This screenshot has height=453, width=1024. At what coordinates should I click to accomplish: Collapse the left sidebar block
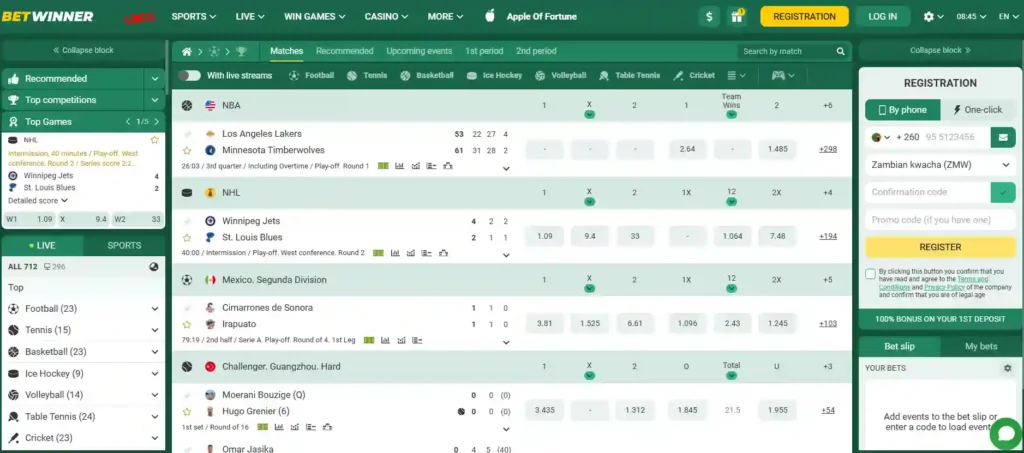[x=83, y=50]
